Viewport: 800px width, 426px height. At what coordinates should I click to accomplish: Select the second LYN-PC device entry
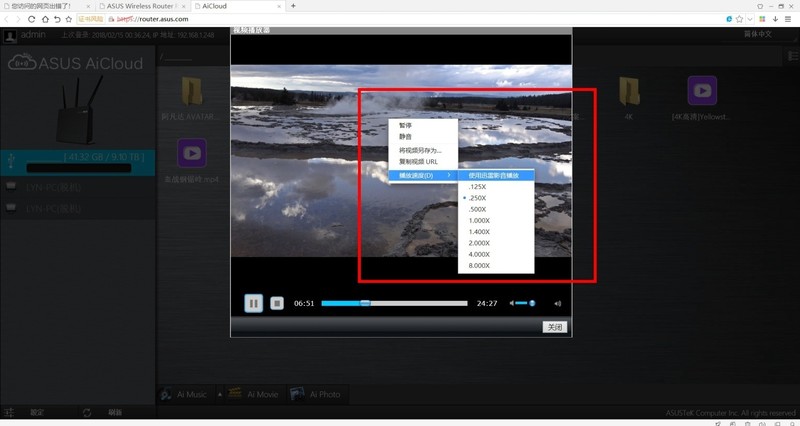coord(78,208)
